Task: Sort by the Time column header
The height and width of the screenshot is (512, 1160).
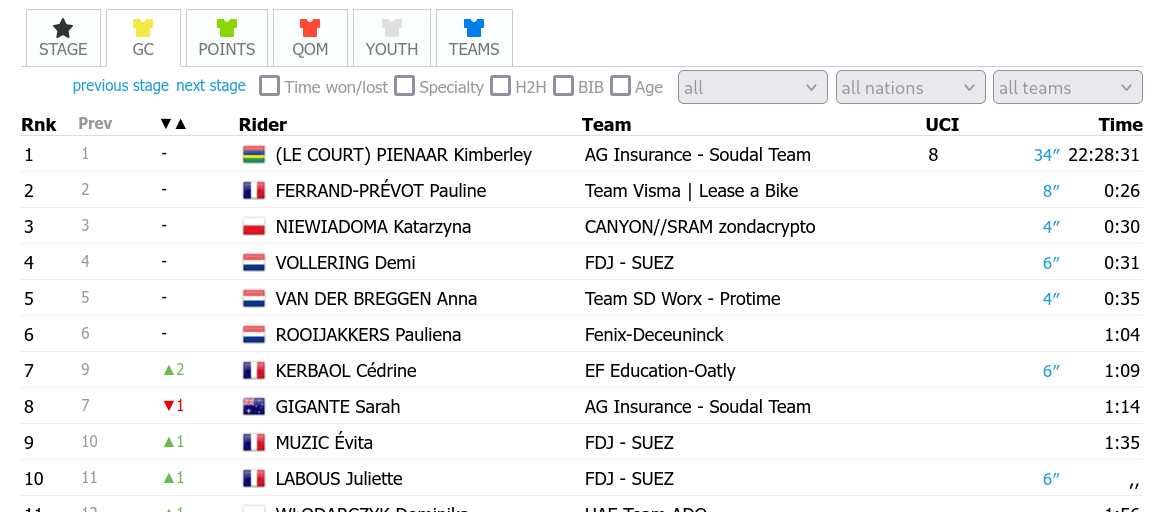Action: coord(1121,124)
